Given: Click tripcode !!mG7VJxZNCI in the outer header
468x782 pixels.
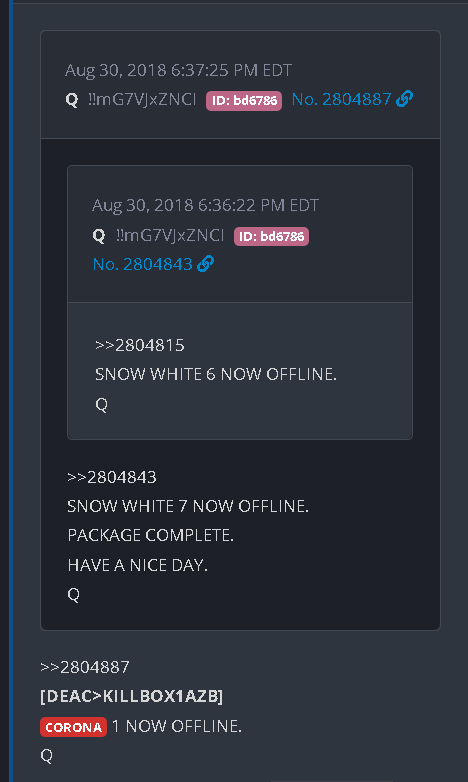Looking at the screenshot, I should [x=142, y=99].
